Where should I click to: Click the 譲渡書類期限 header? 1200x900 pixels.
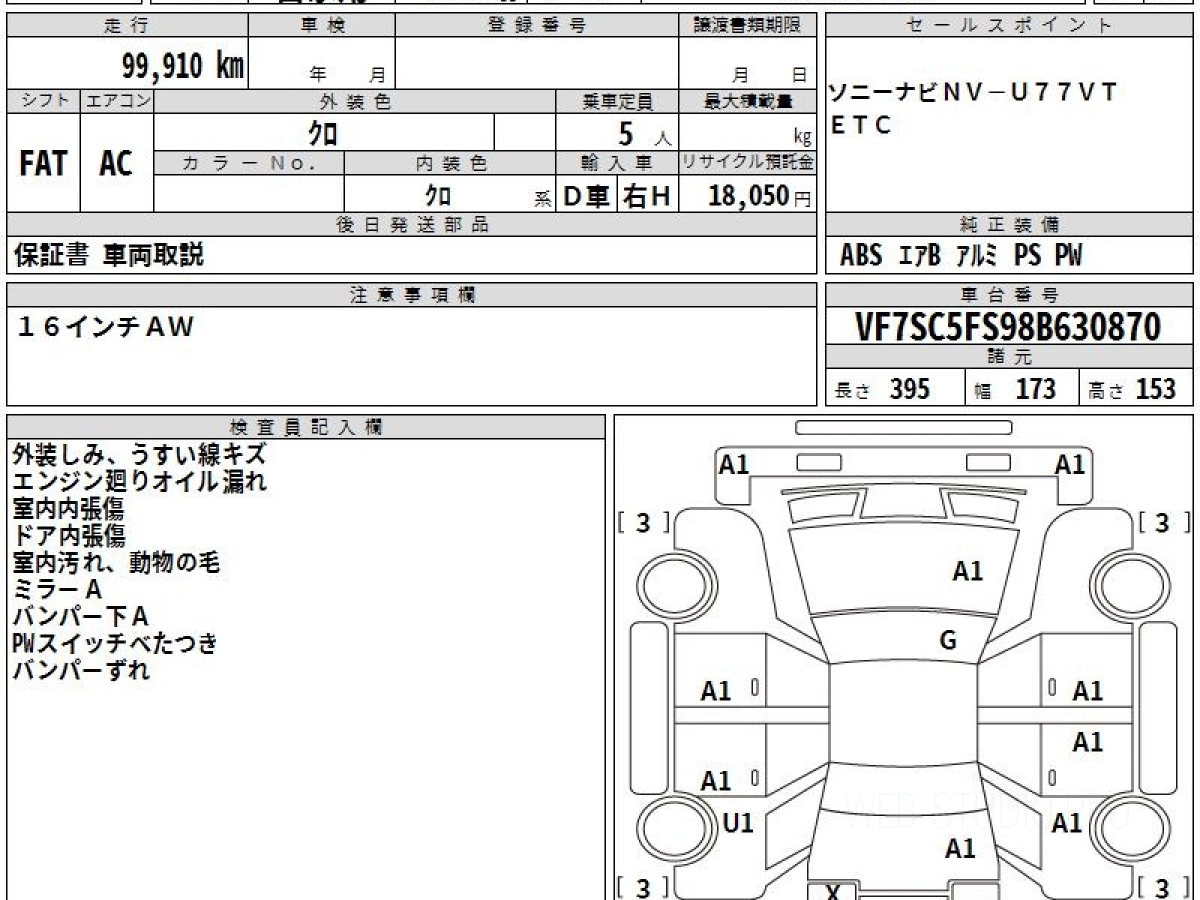748,26
